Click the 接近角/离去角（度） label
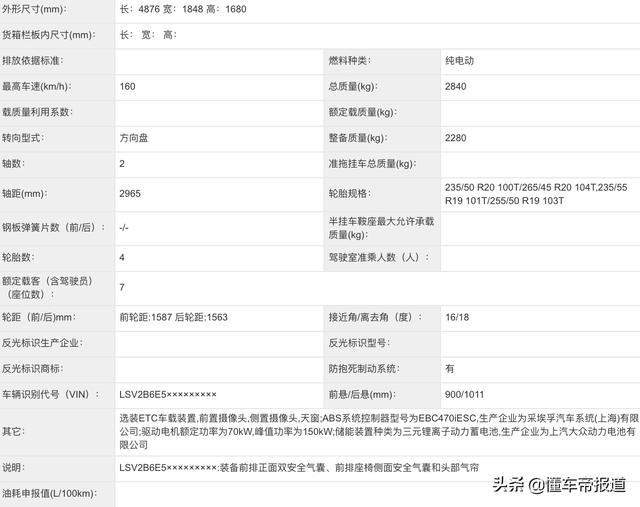640x507 pixels. pos(376,317)
